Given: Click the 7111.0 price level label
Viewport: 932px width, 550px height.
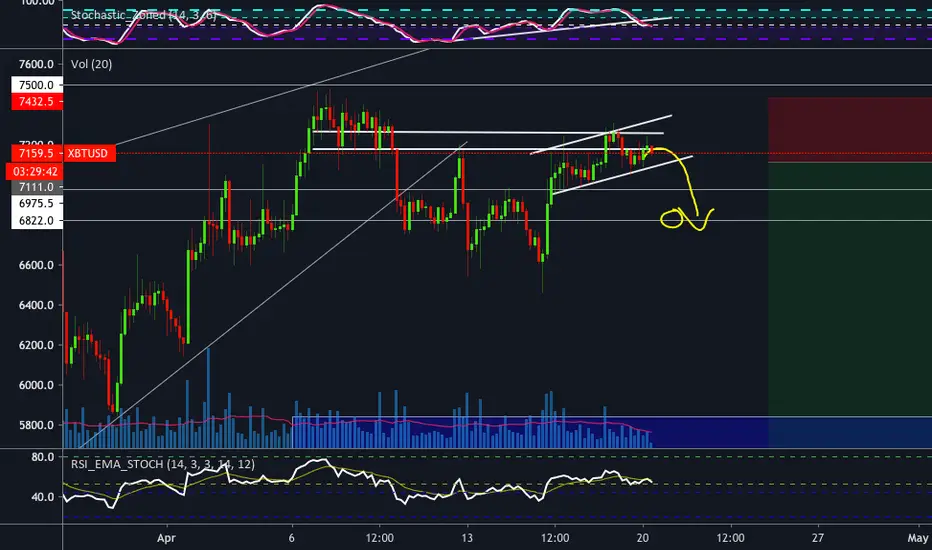Looking at the screenshot, I should click(x=36, y=187).
